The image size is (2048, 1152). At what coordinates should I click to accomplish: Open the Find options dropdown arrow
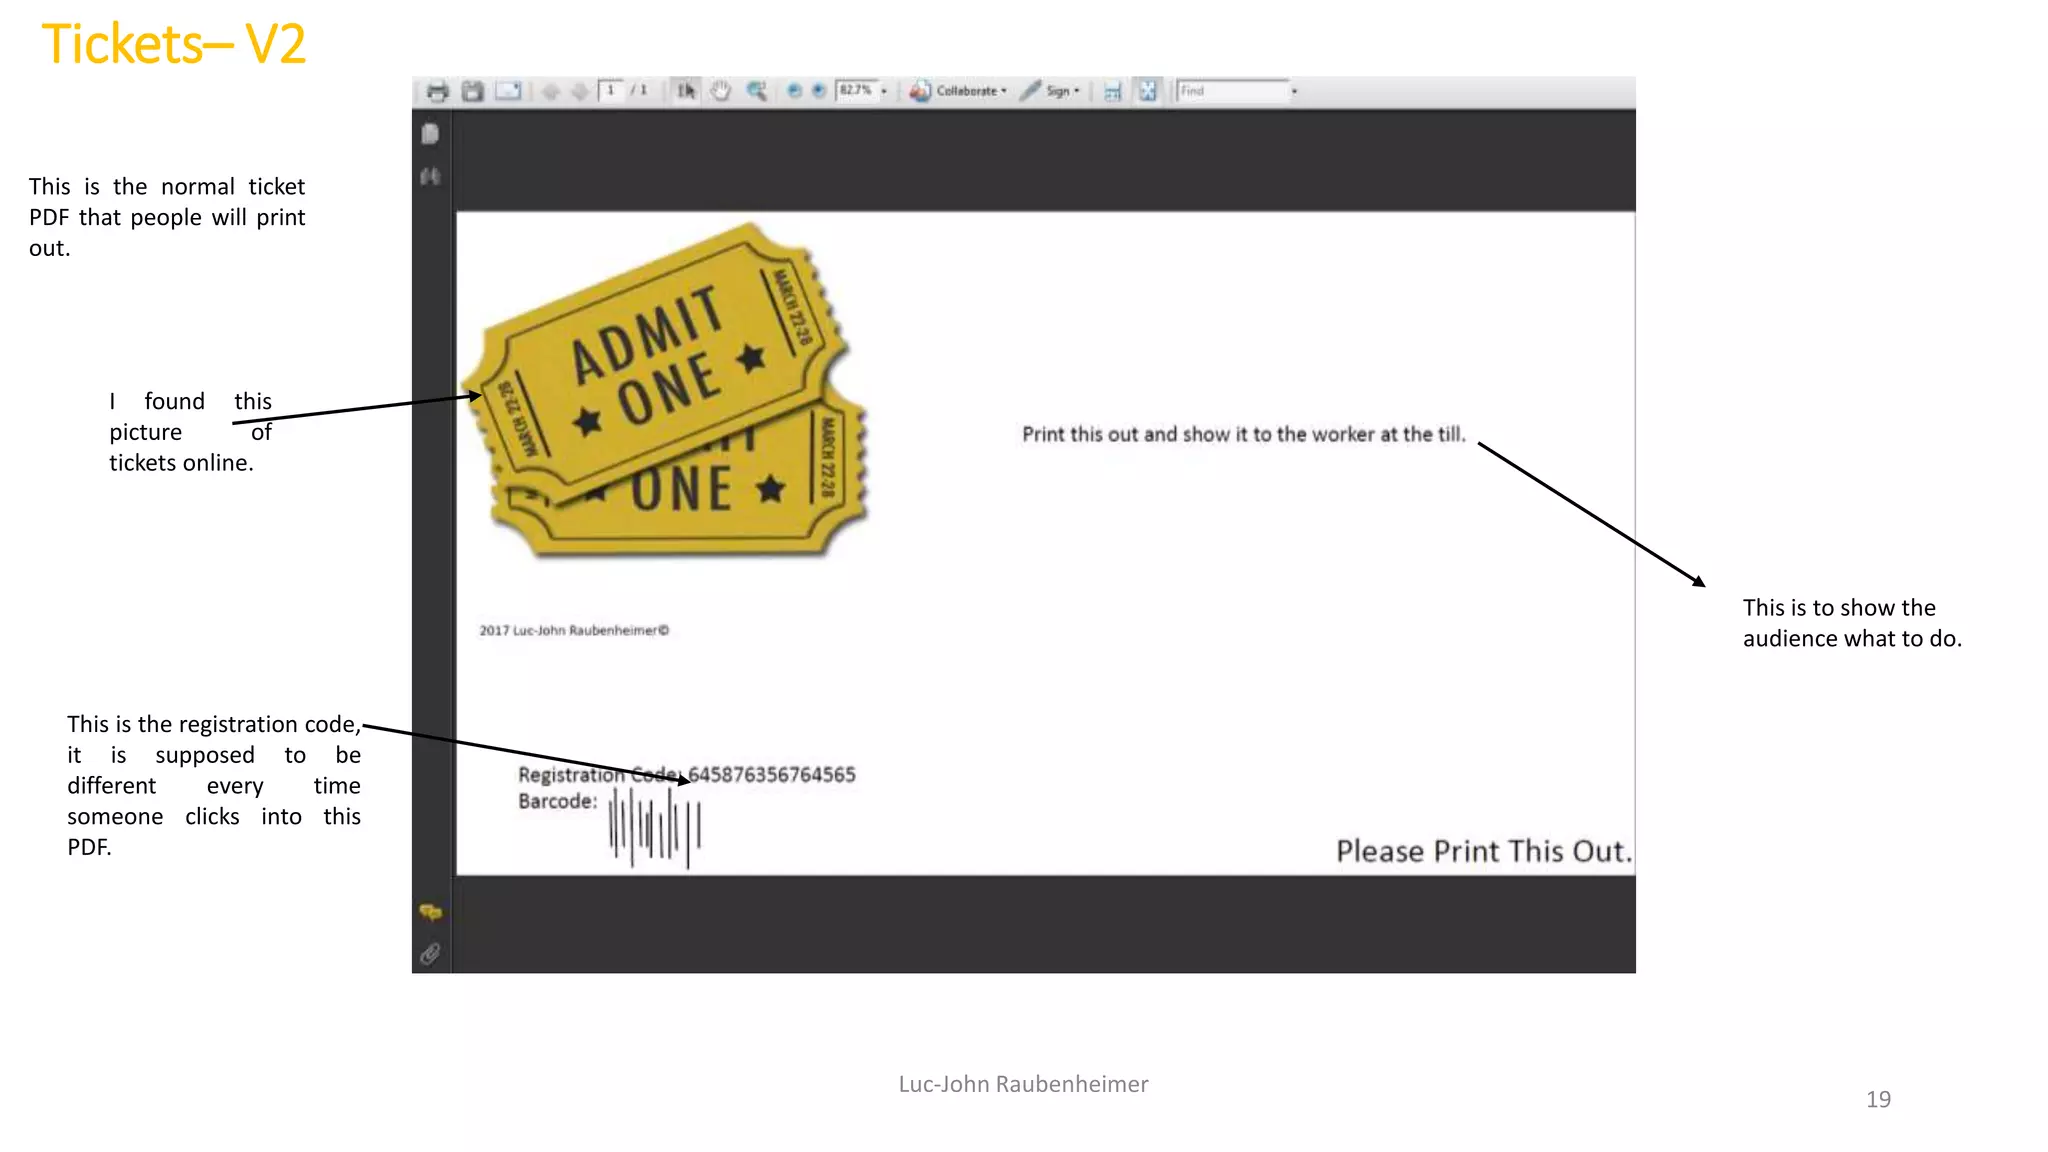pos(1294,91)
